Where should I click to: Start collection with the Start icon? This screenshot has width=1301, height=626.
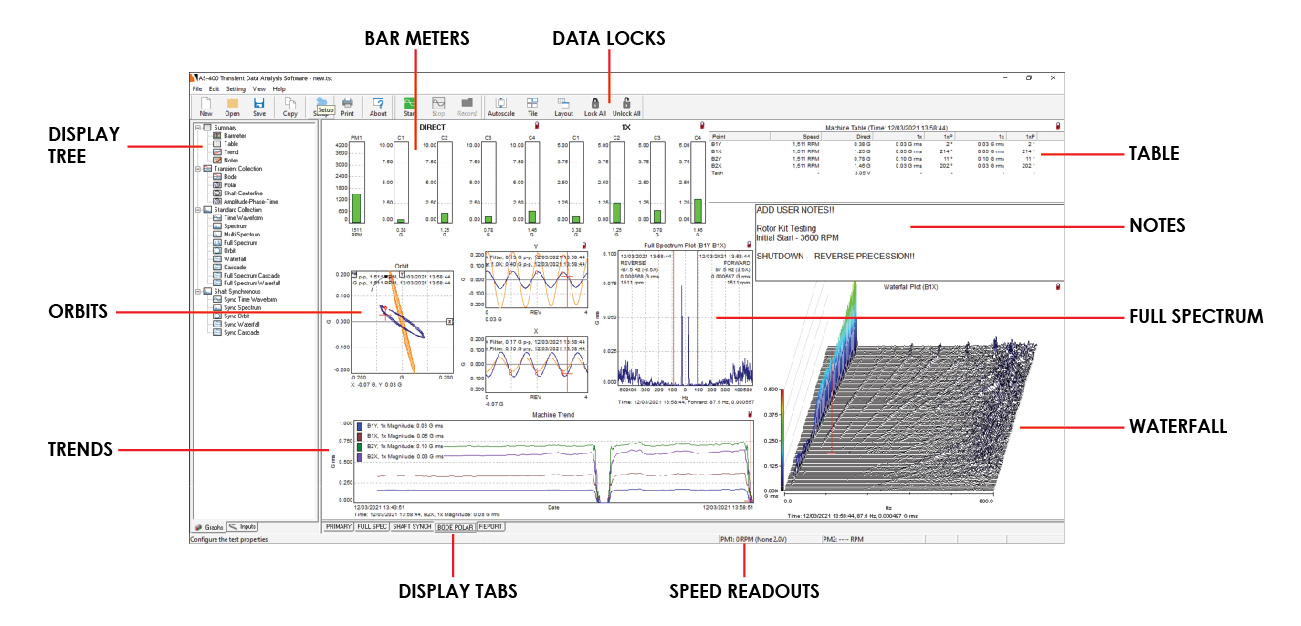click(409, 107)
